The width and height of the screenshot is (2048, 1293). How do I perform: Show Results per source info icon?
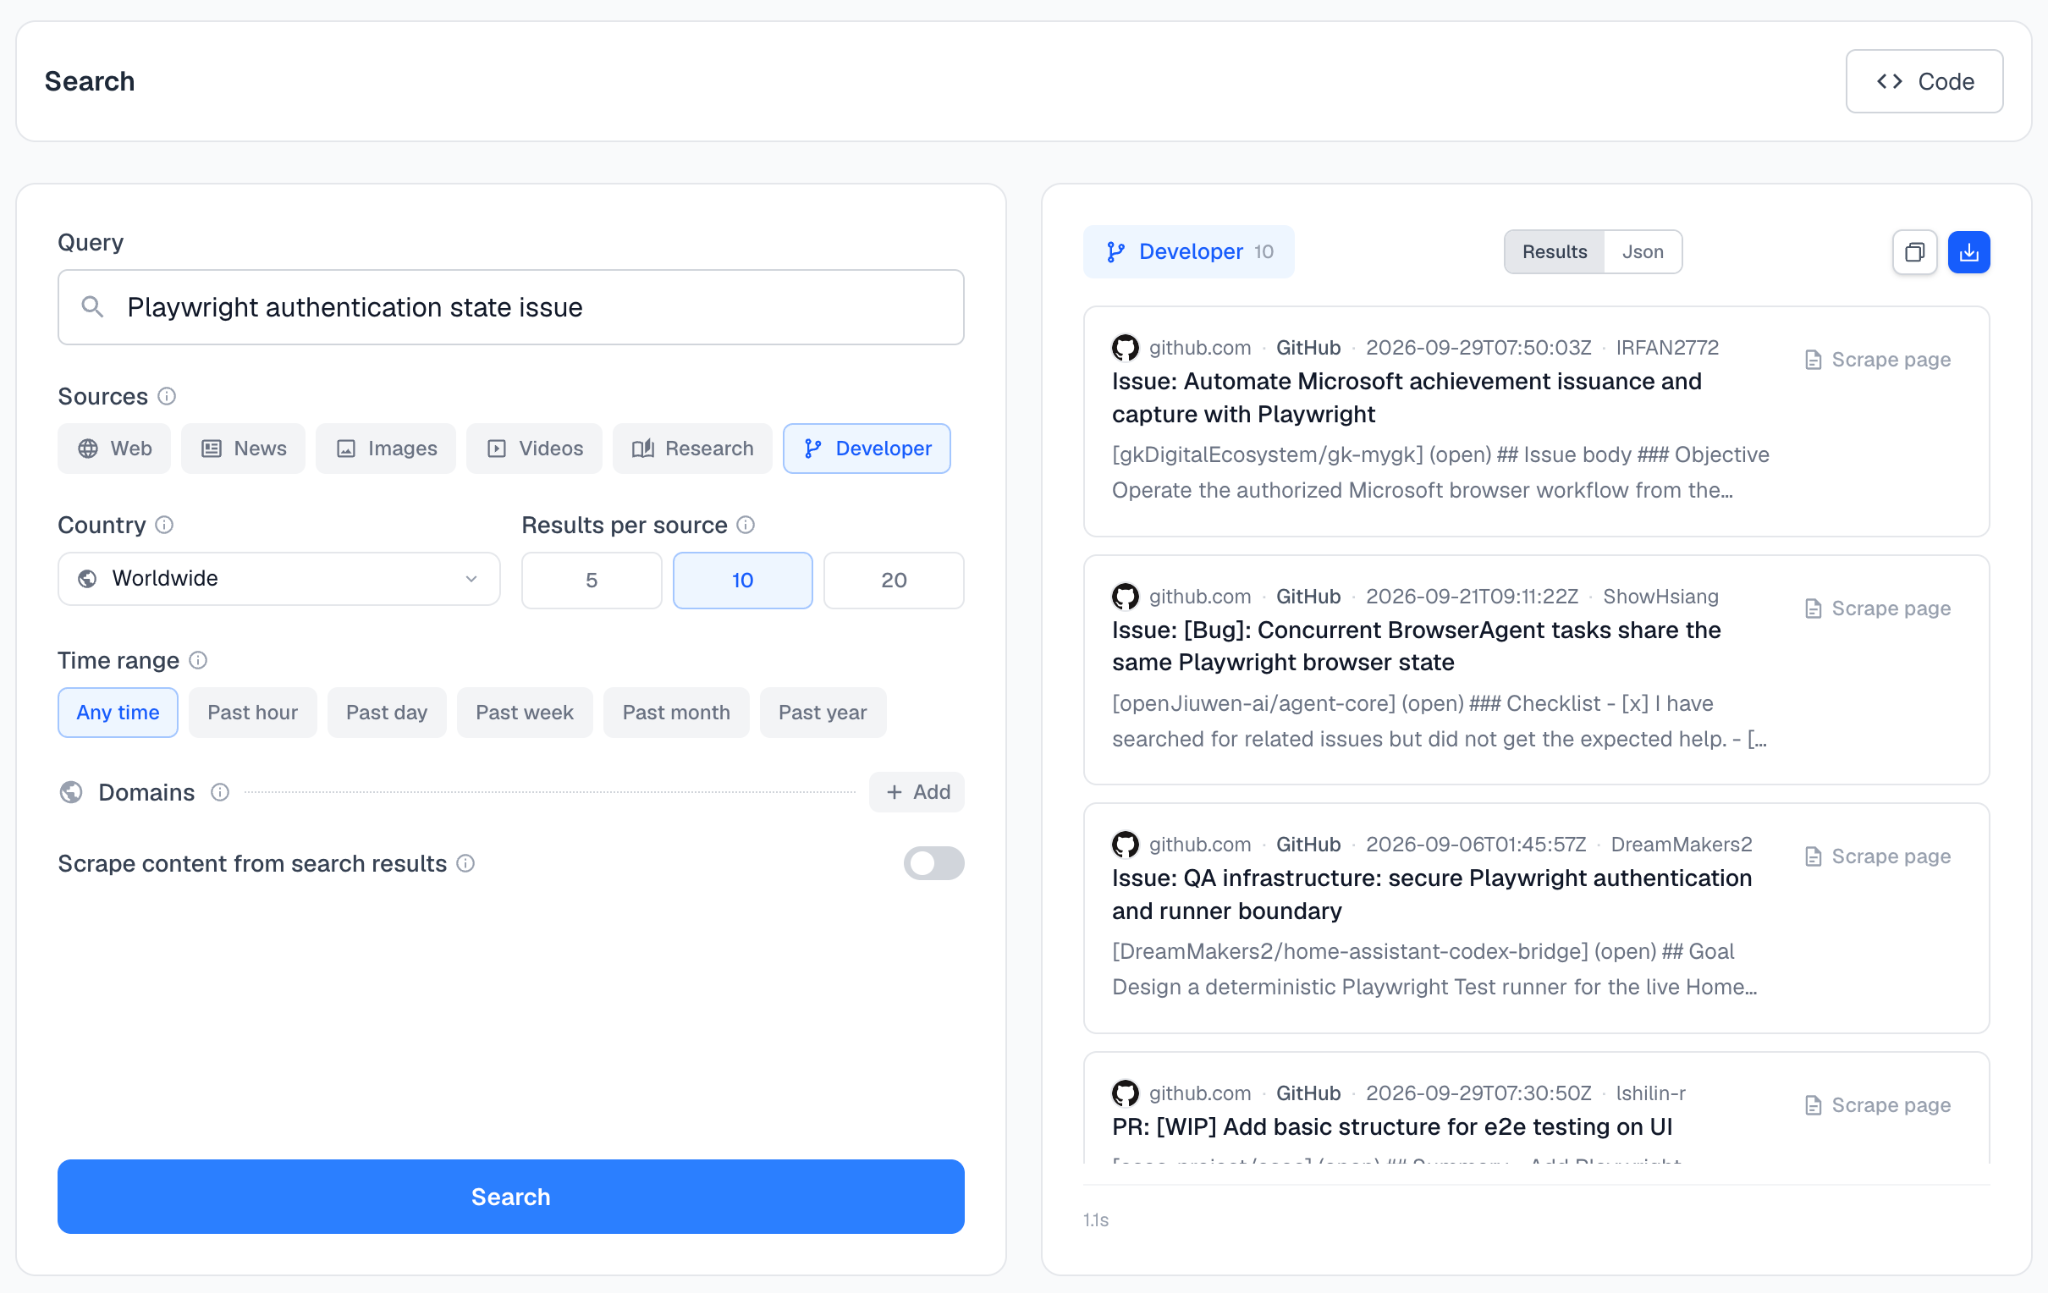click(x=746, y=525)
